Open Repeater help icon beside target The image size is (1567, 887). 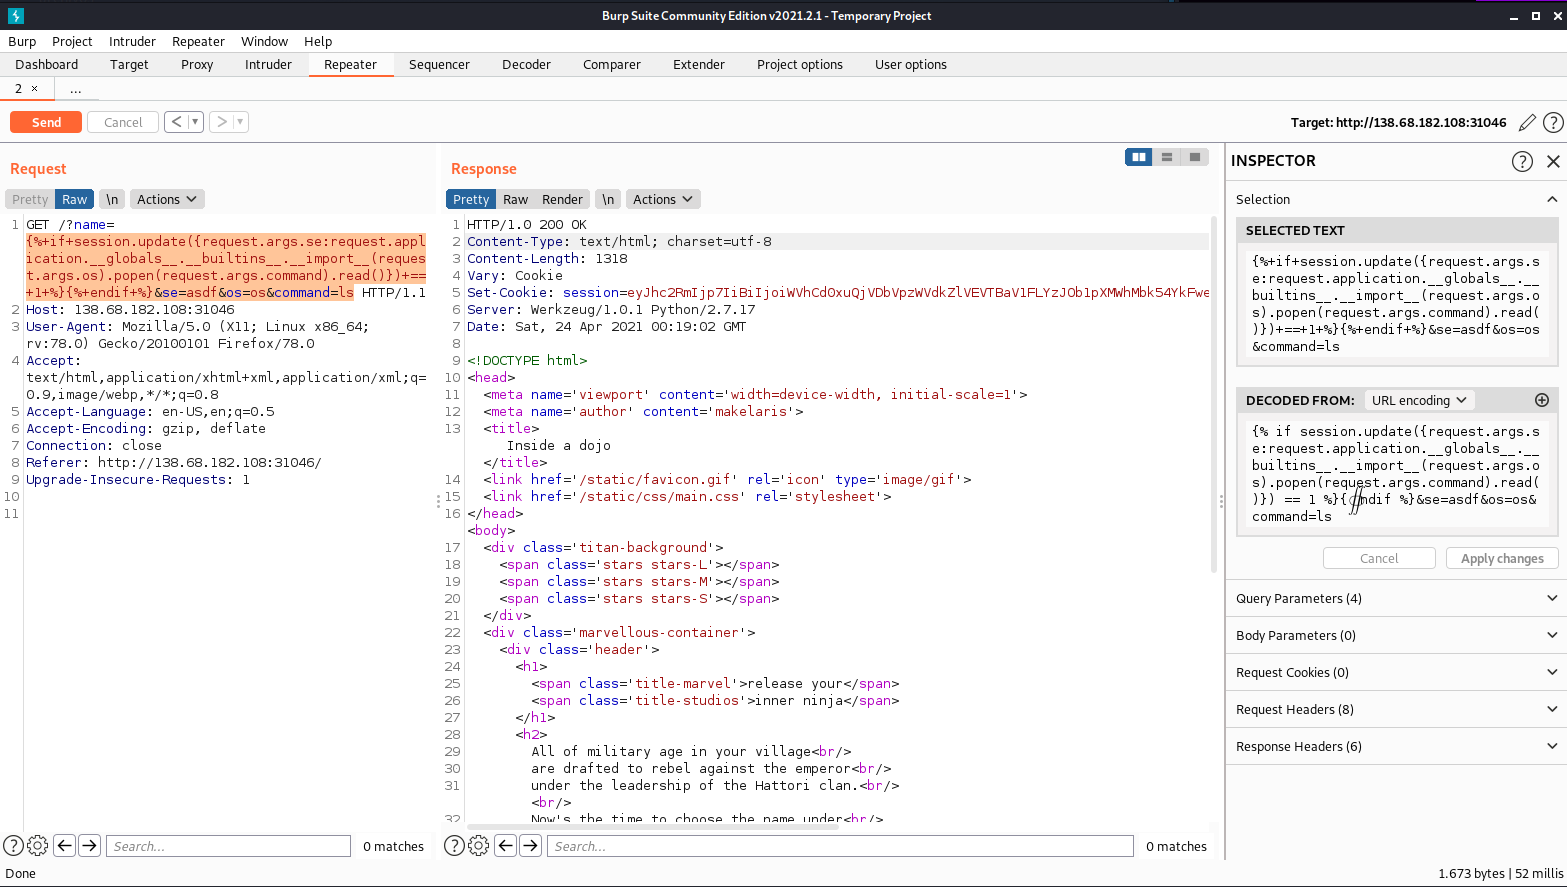click(x=1553, y=122)
